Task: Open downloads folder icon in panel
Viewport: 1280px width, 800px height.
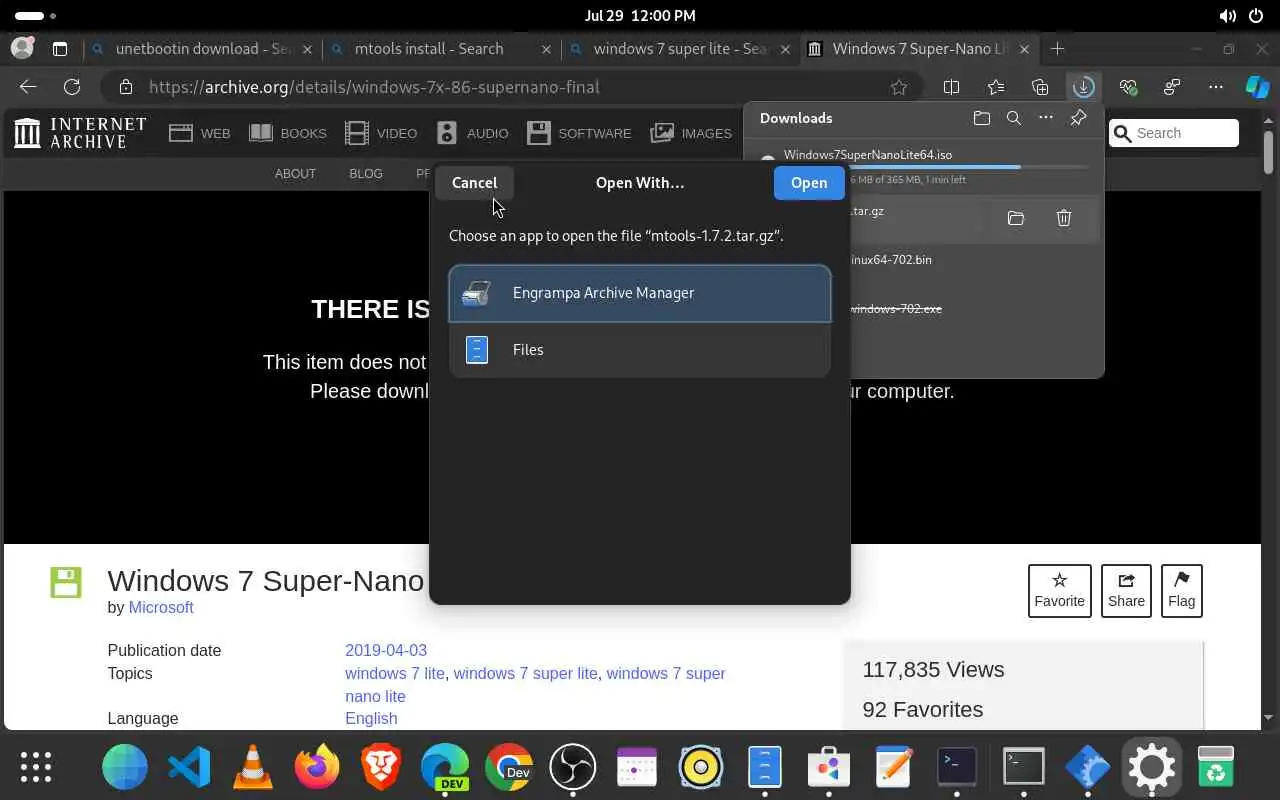Action: pos(981,118)
